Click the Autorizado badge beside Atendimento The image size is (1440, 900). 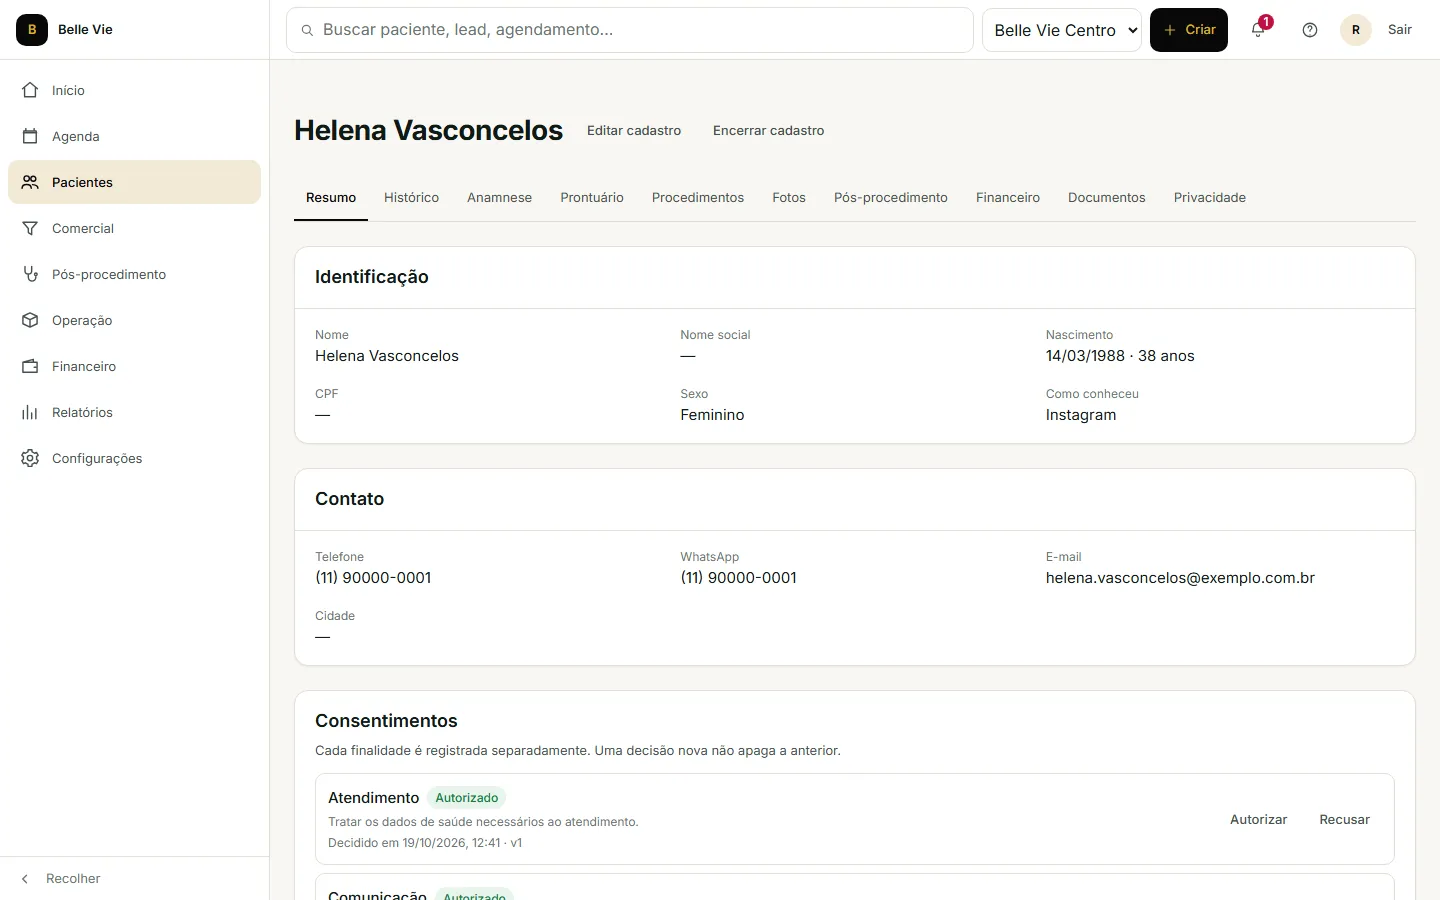coord(467,798)
